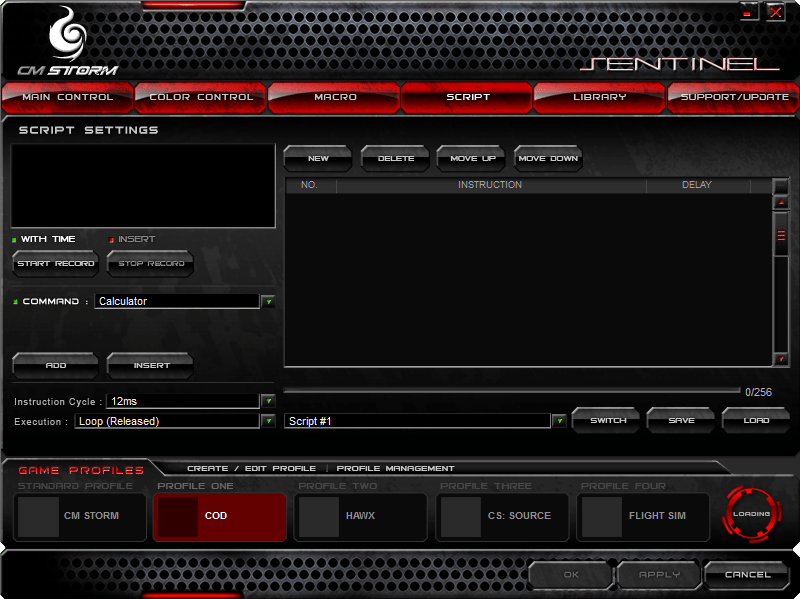Click the top corner box above list scrollbar

point(781,186)
